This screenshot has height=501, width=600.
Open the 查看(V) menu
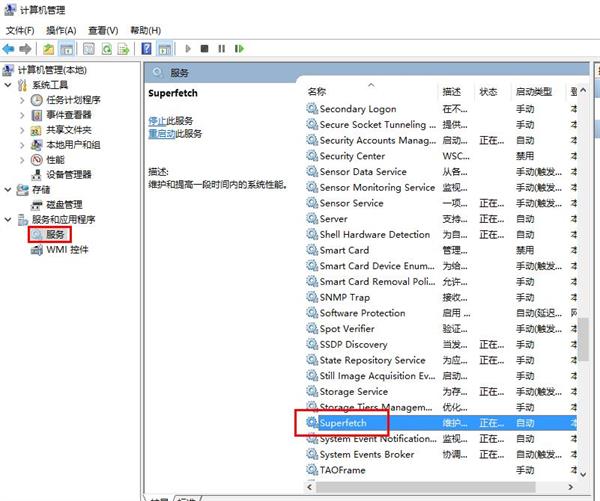tap(103, 30)
